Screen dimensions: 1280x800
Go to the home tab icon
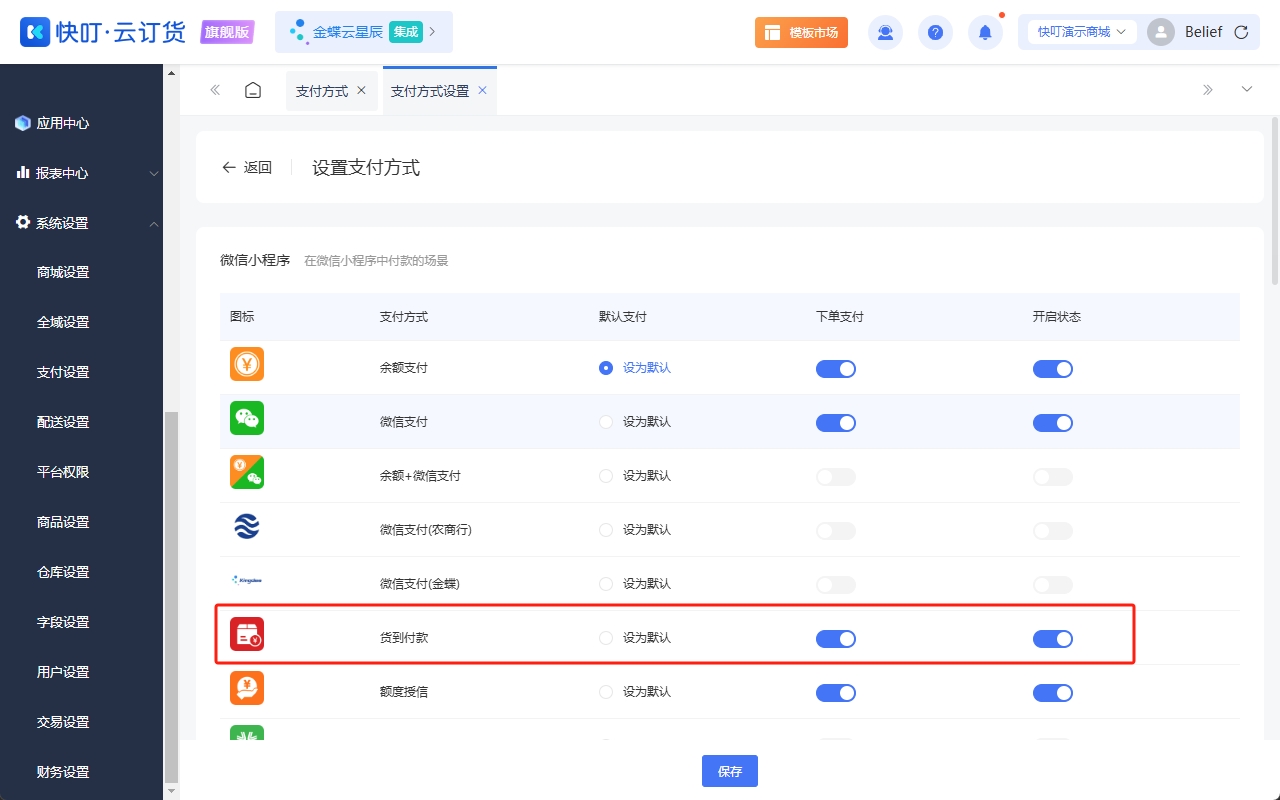point(253,90)
